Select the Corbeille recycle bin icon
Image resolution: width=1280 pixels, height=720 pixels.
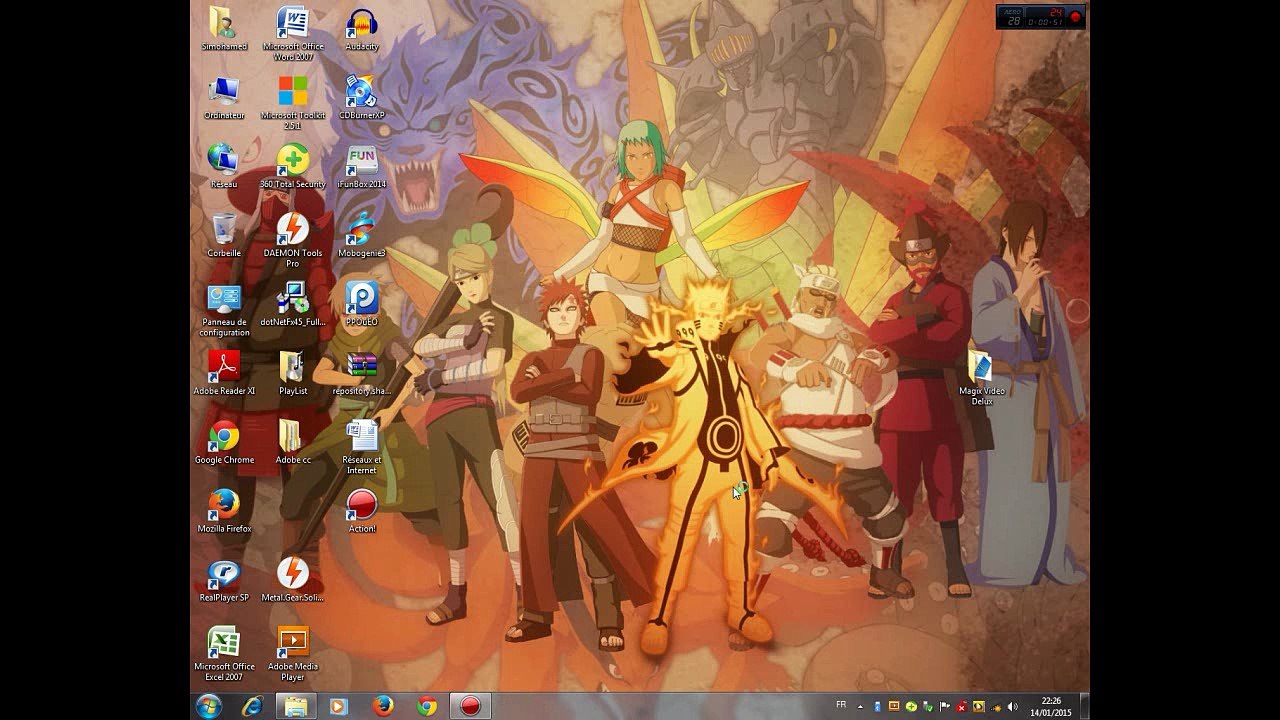click(224, 235)
